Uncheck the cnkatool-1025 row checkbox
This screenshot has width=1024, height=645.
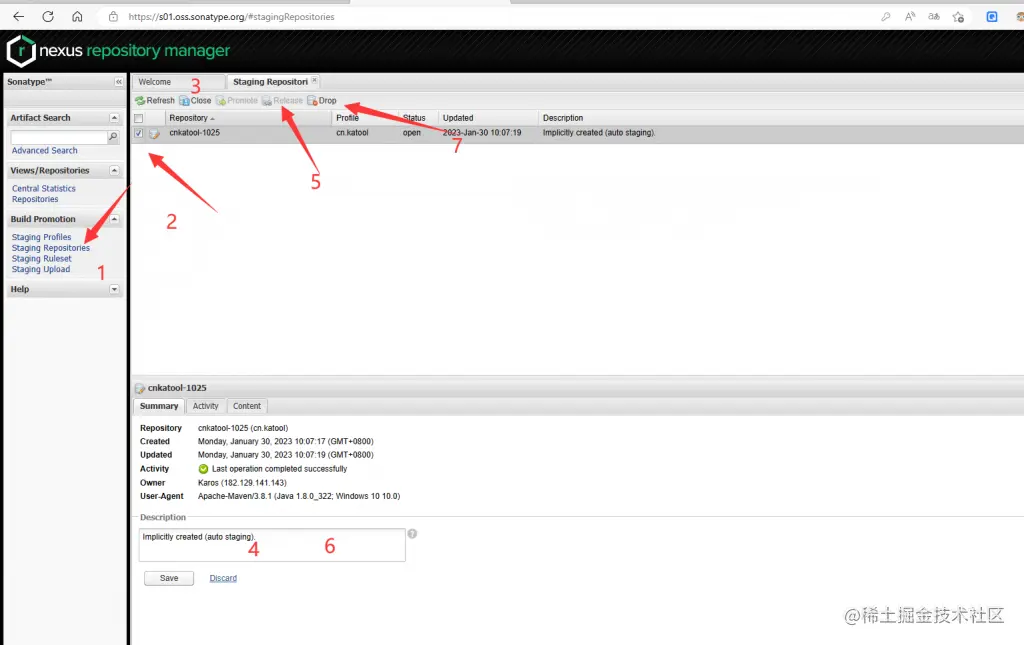(x=138, y=133)
